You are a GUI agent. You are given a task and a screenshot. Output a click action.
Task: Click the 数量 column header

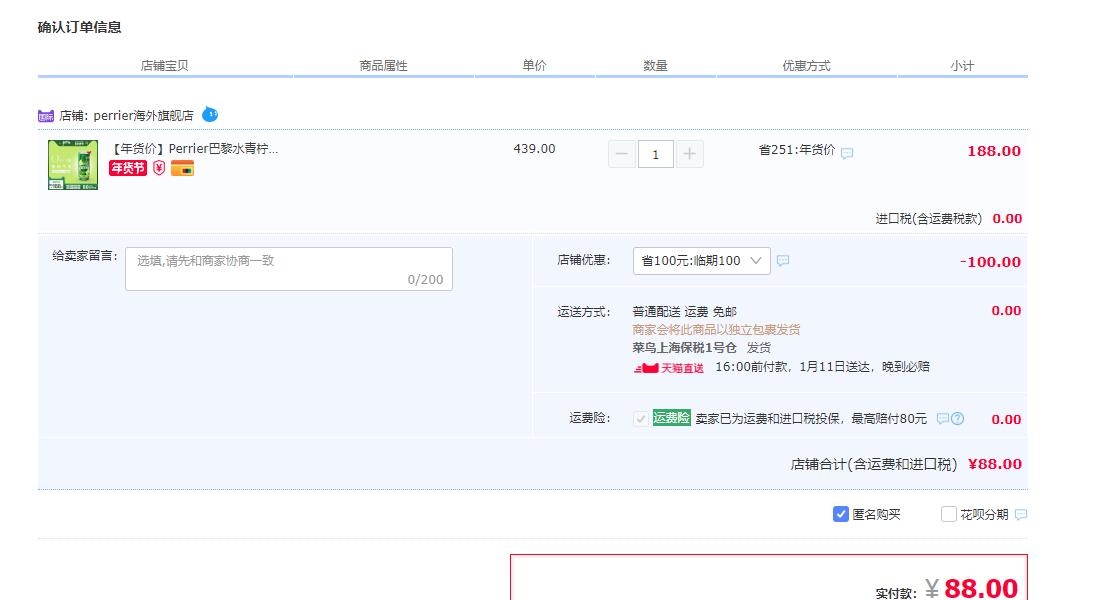655,66
